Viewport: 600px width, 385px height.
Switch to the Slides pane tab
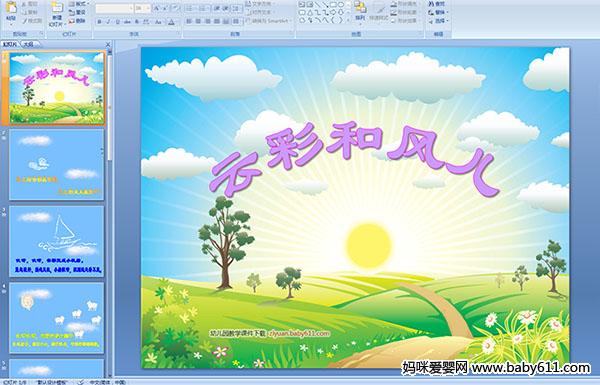click(x=10, y=44)
